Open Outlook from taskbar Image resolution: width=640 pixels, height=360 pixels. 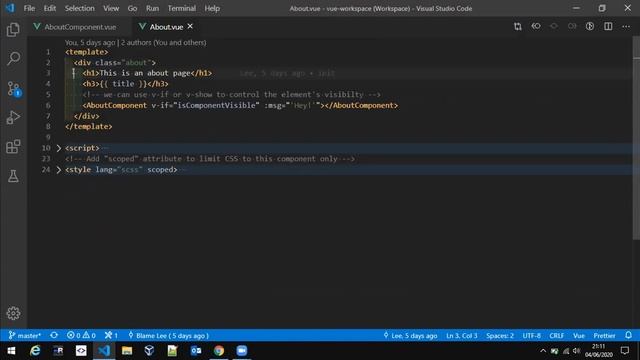click(196, 351)
